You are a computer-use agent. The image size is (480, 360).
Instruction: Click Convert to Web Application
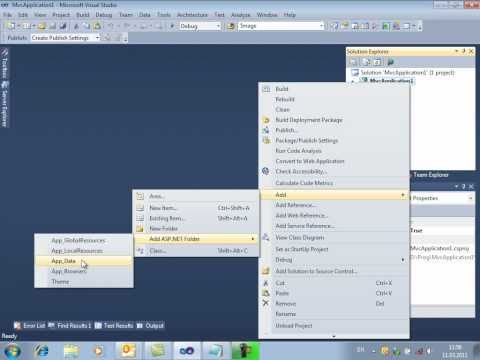click(x=334, y=161)
